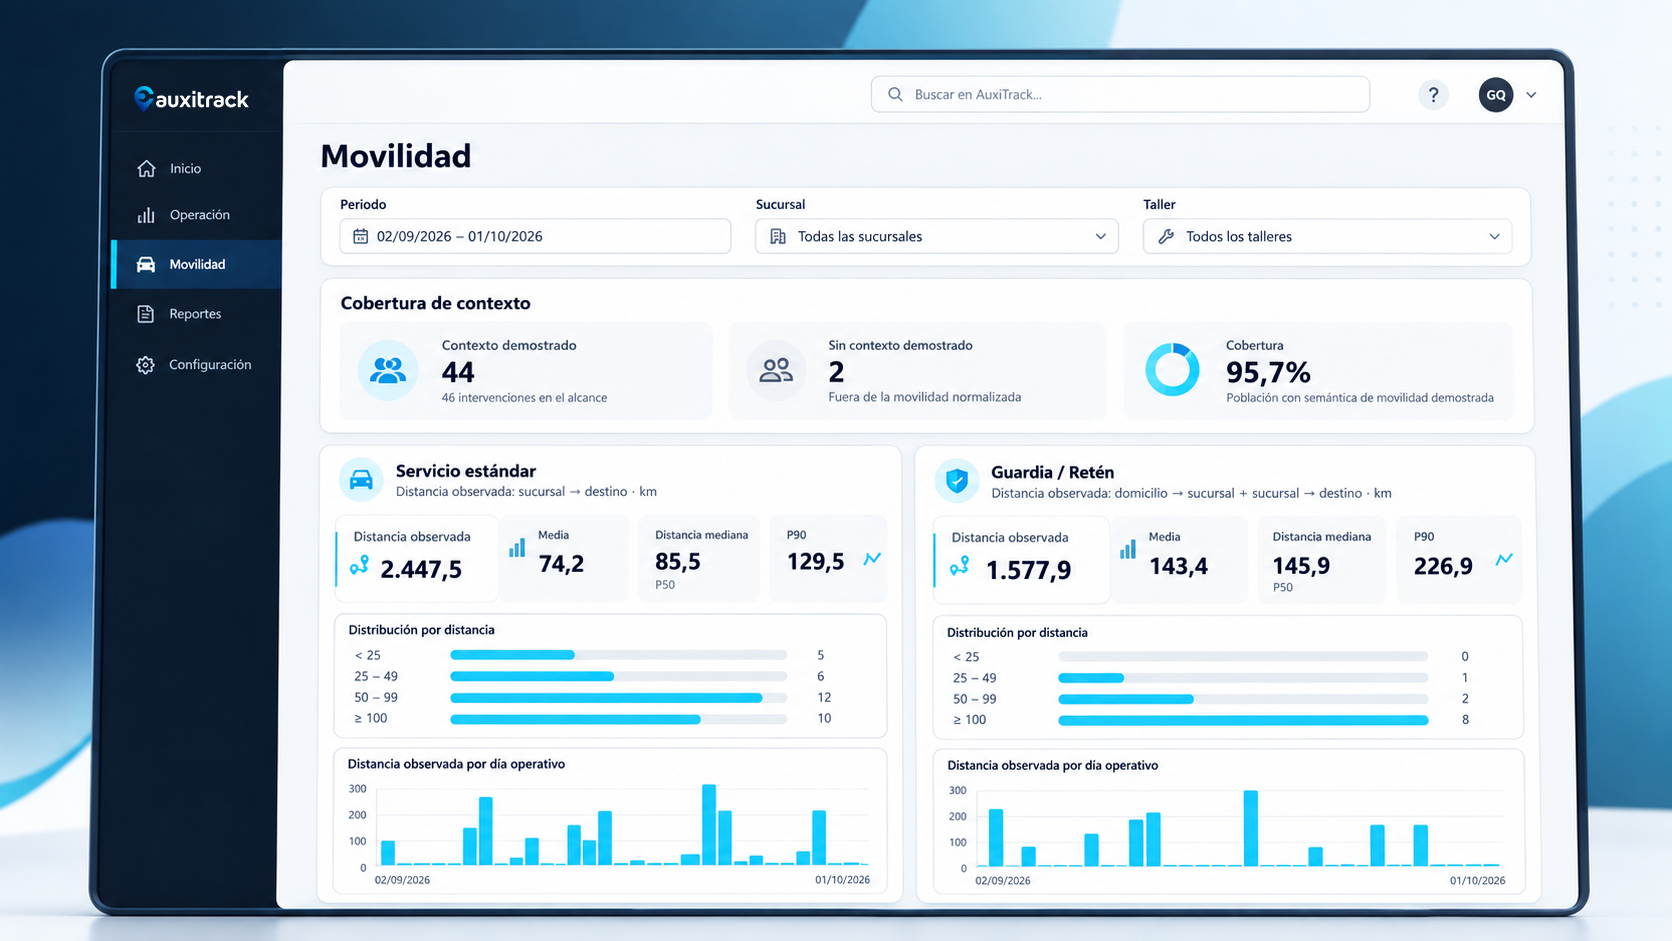1672x941 pixels.
Task: Go to Inicio in sidebar
Action: (197, 168)
